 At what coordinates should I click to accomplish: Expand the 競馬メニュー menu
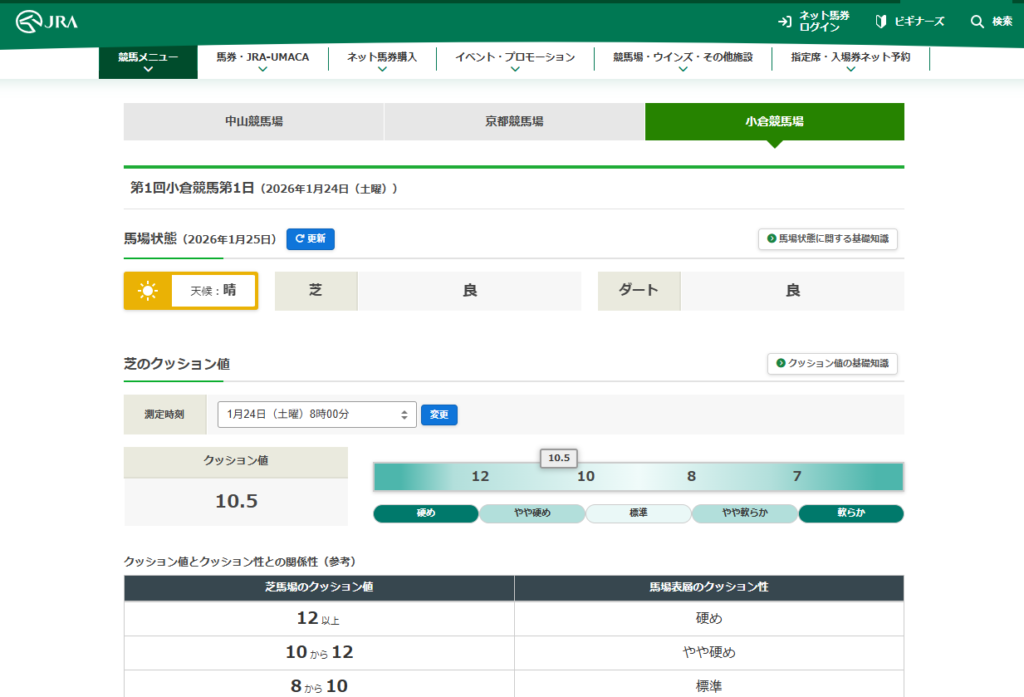(x=148, y=61)
